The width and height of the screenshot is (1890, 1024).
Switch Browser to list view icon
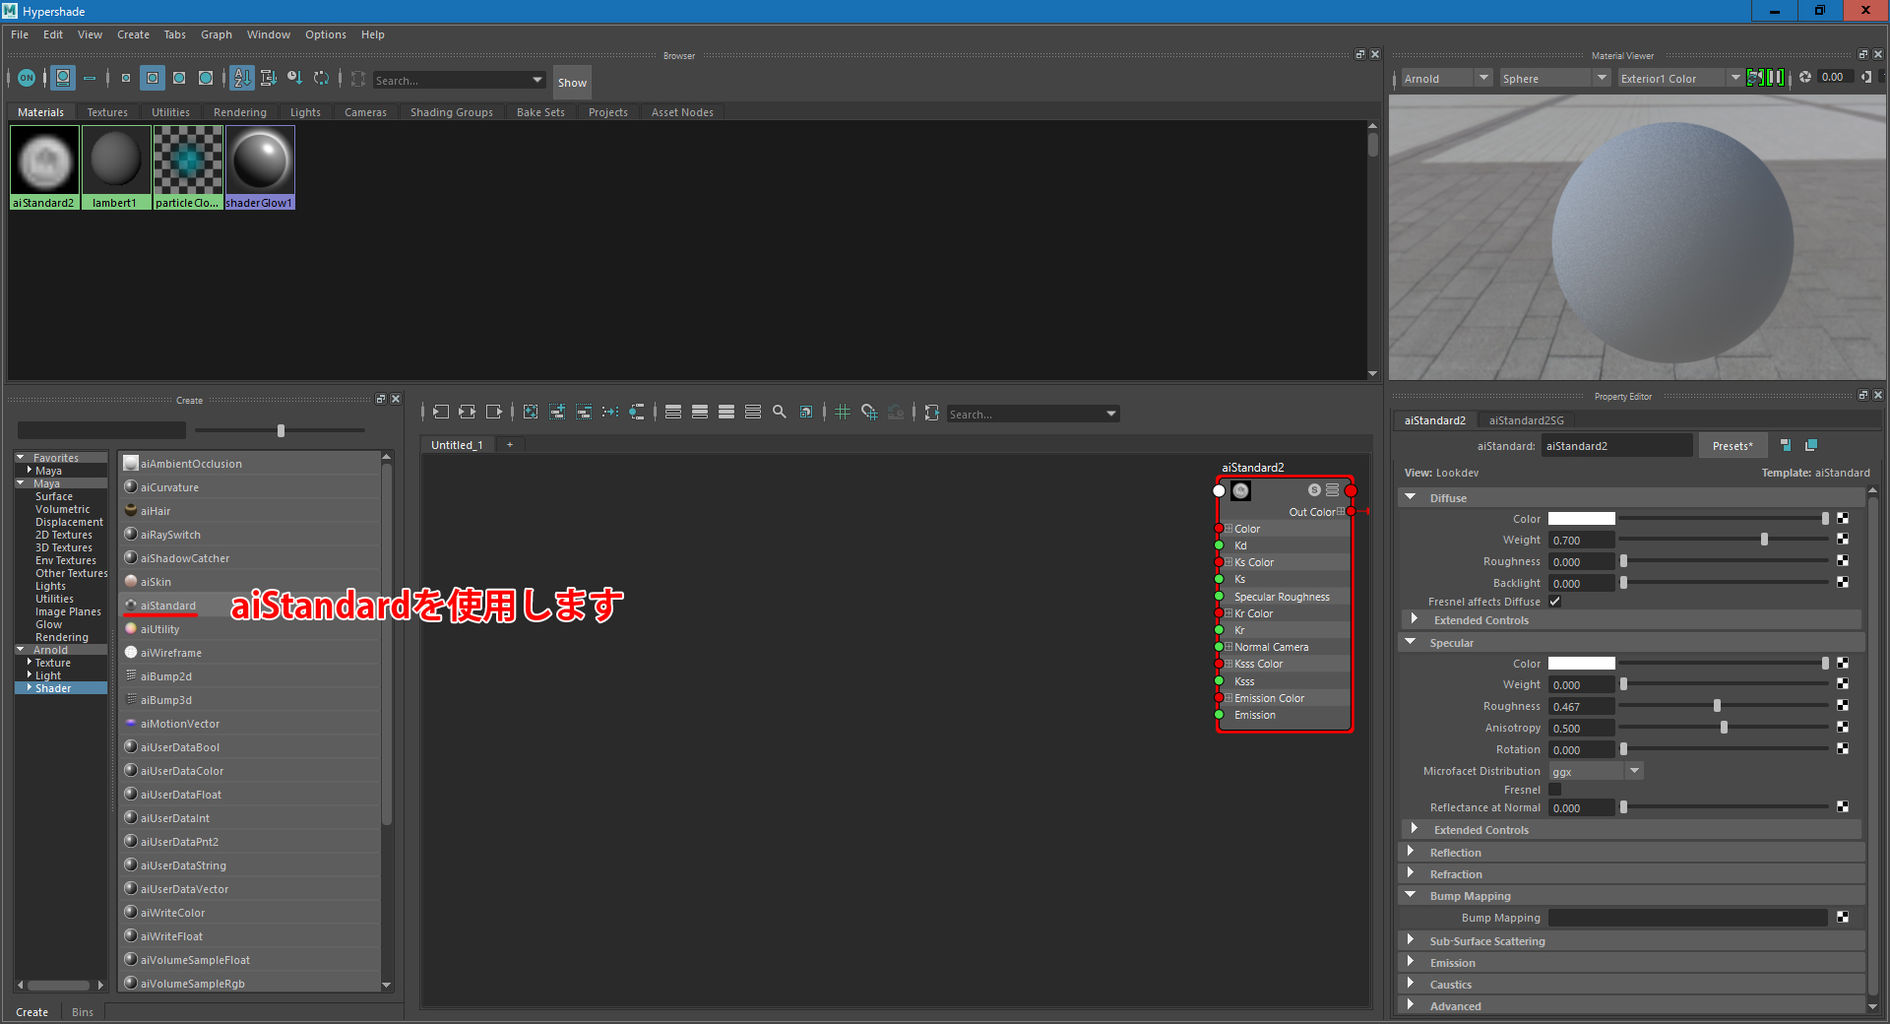pos(90,78)
